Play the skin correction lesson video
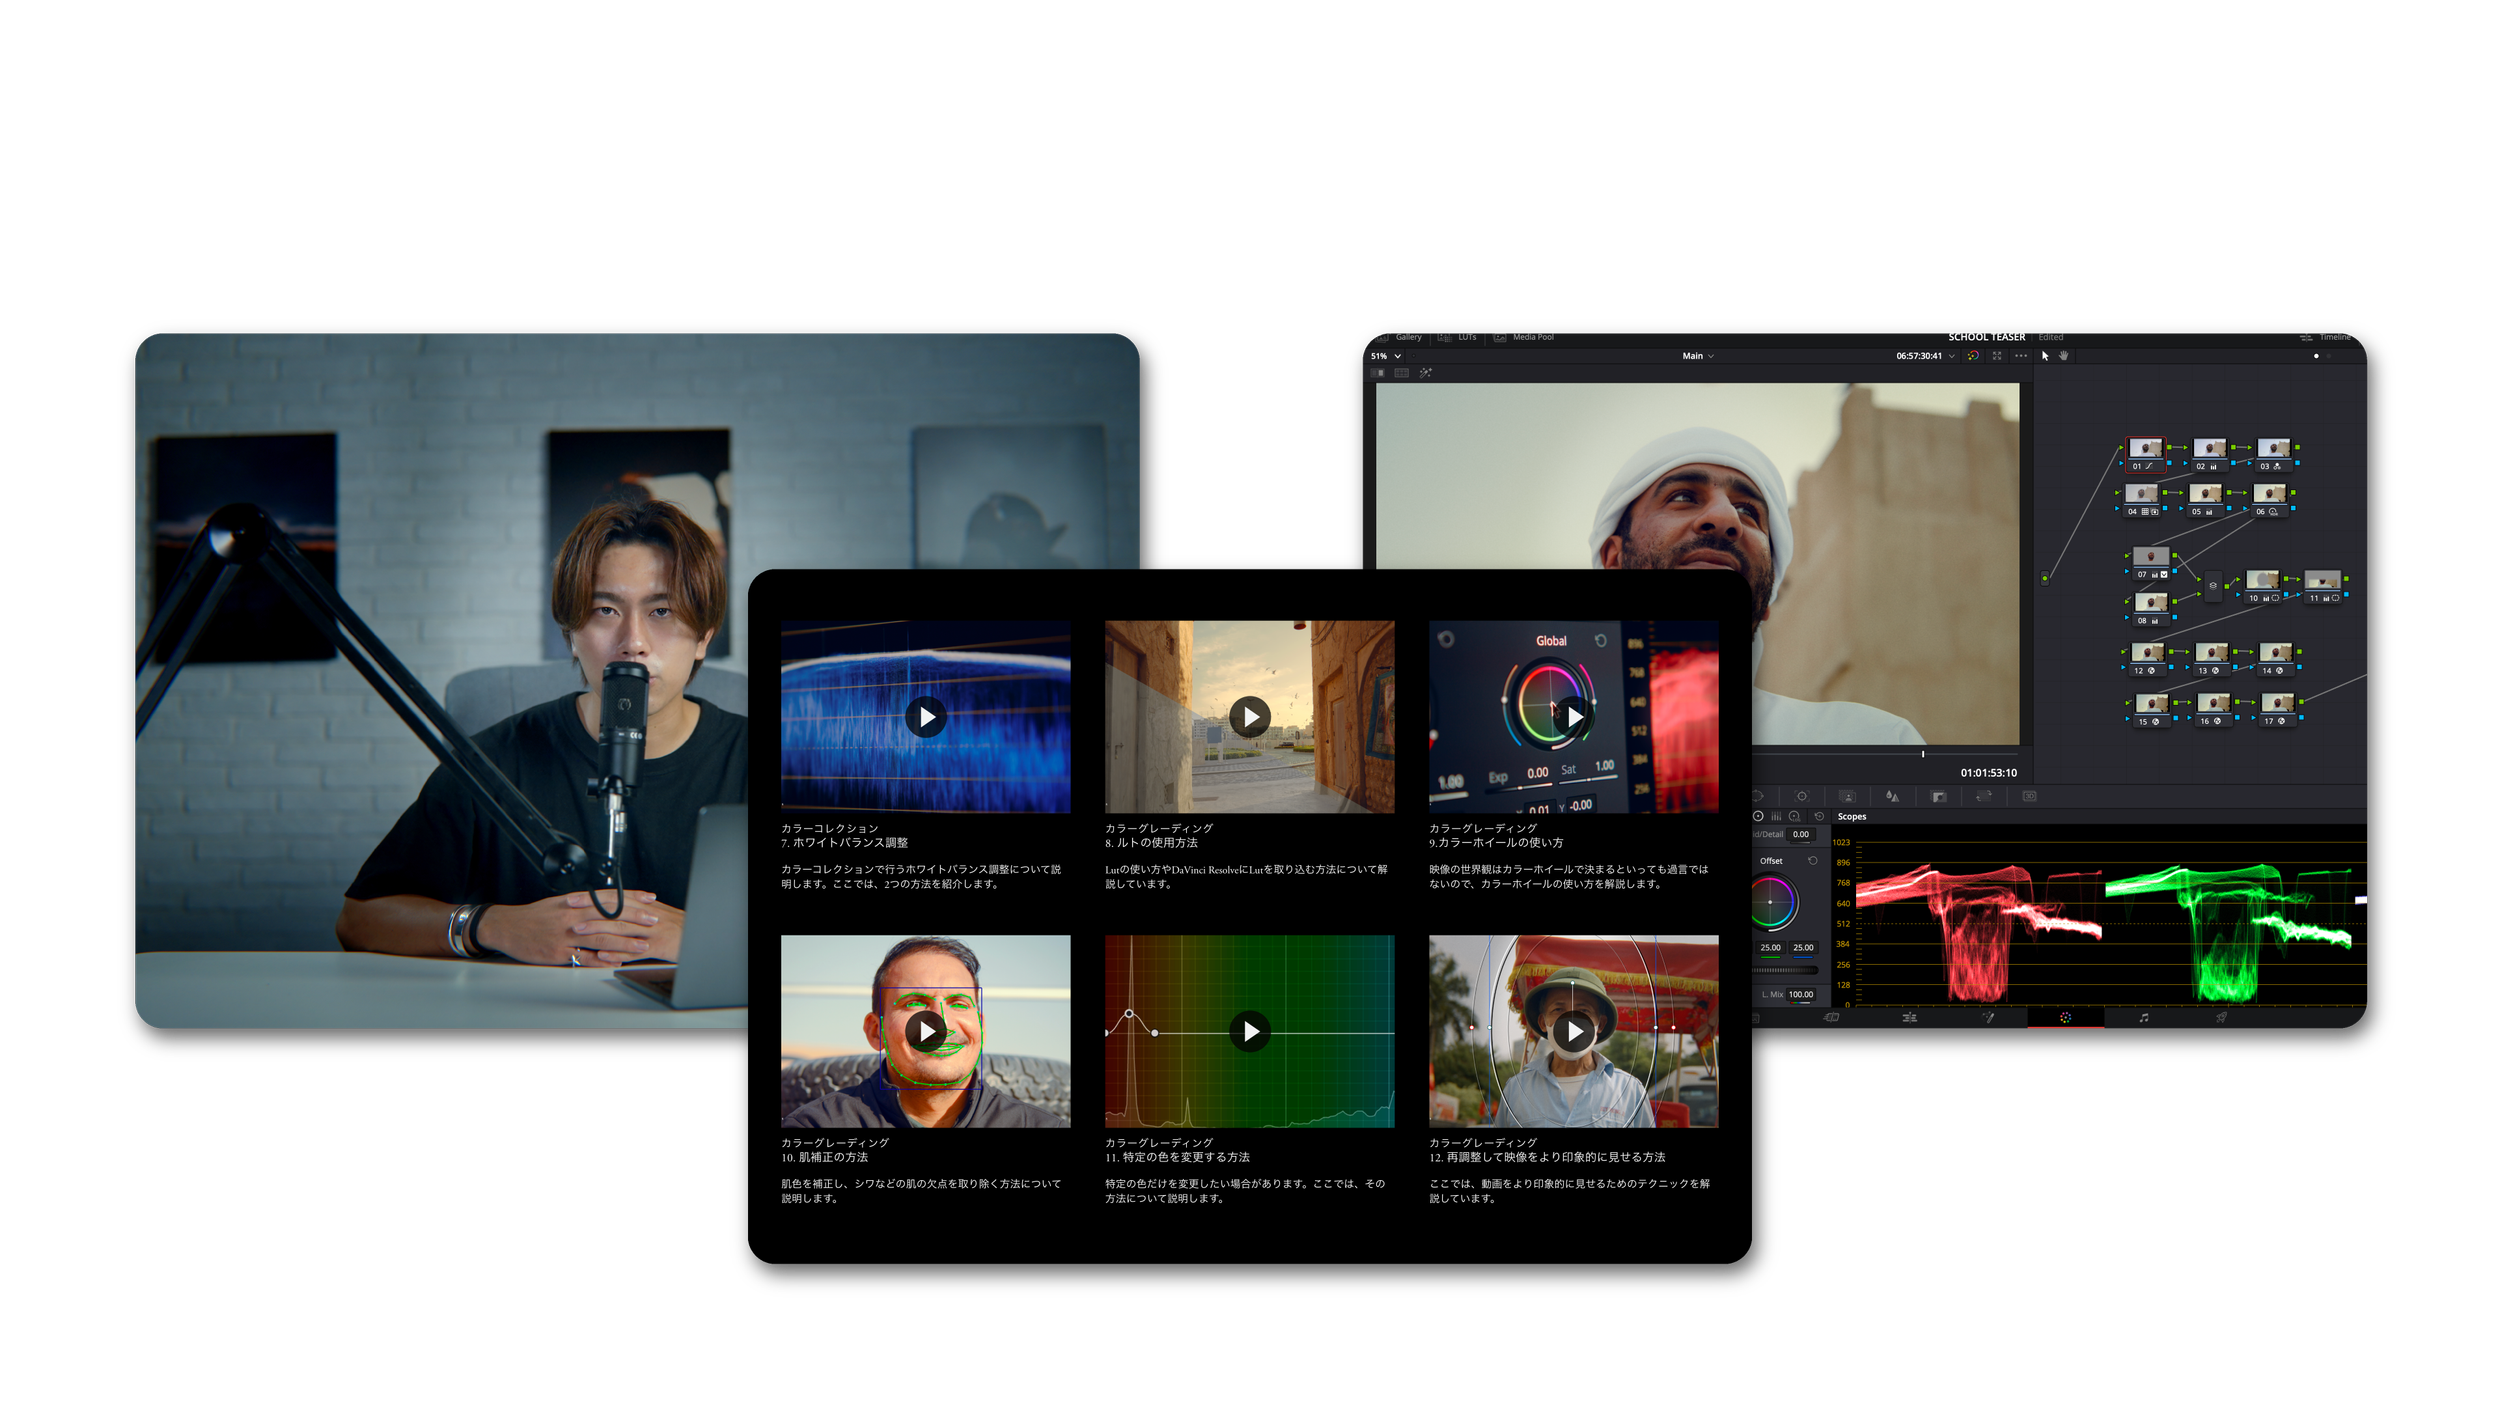The image size is (2500, 1406). (926, 1031)
